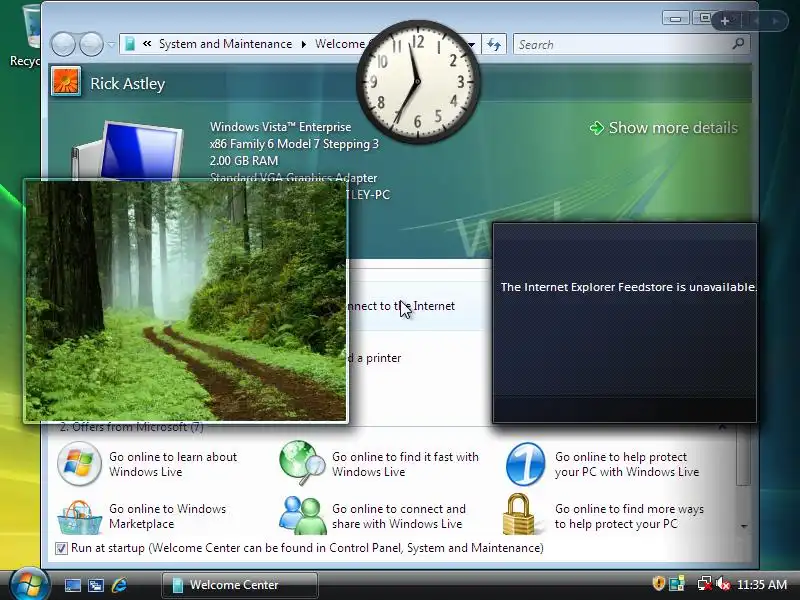Click the analog Clock gadget
This screenshot has width=800, height=600.
pos(418,82)
